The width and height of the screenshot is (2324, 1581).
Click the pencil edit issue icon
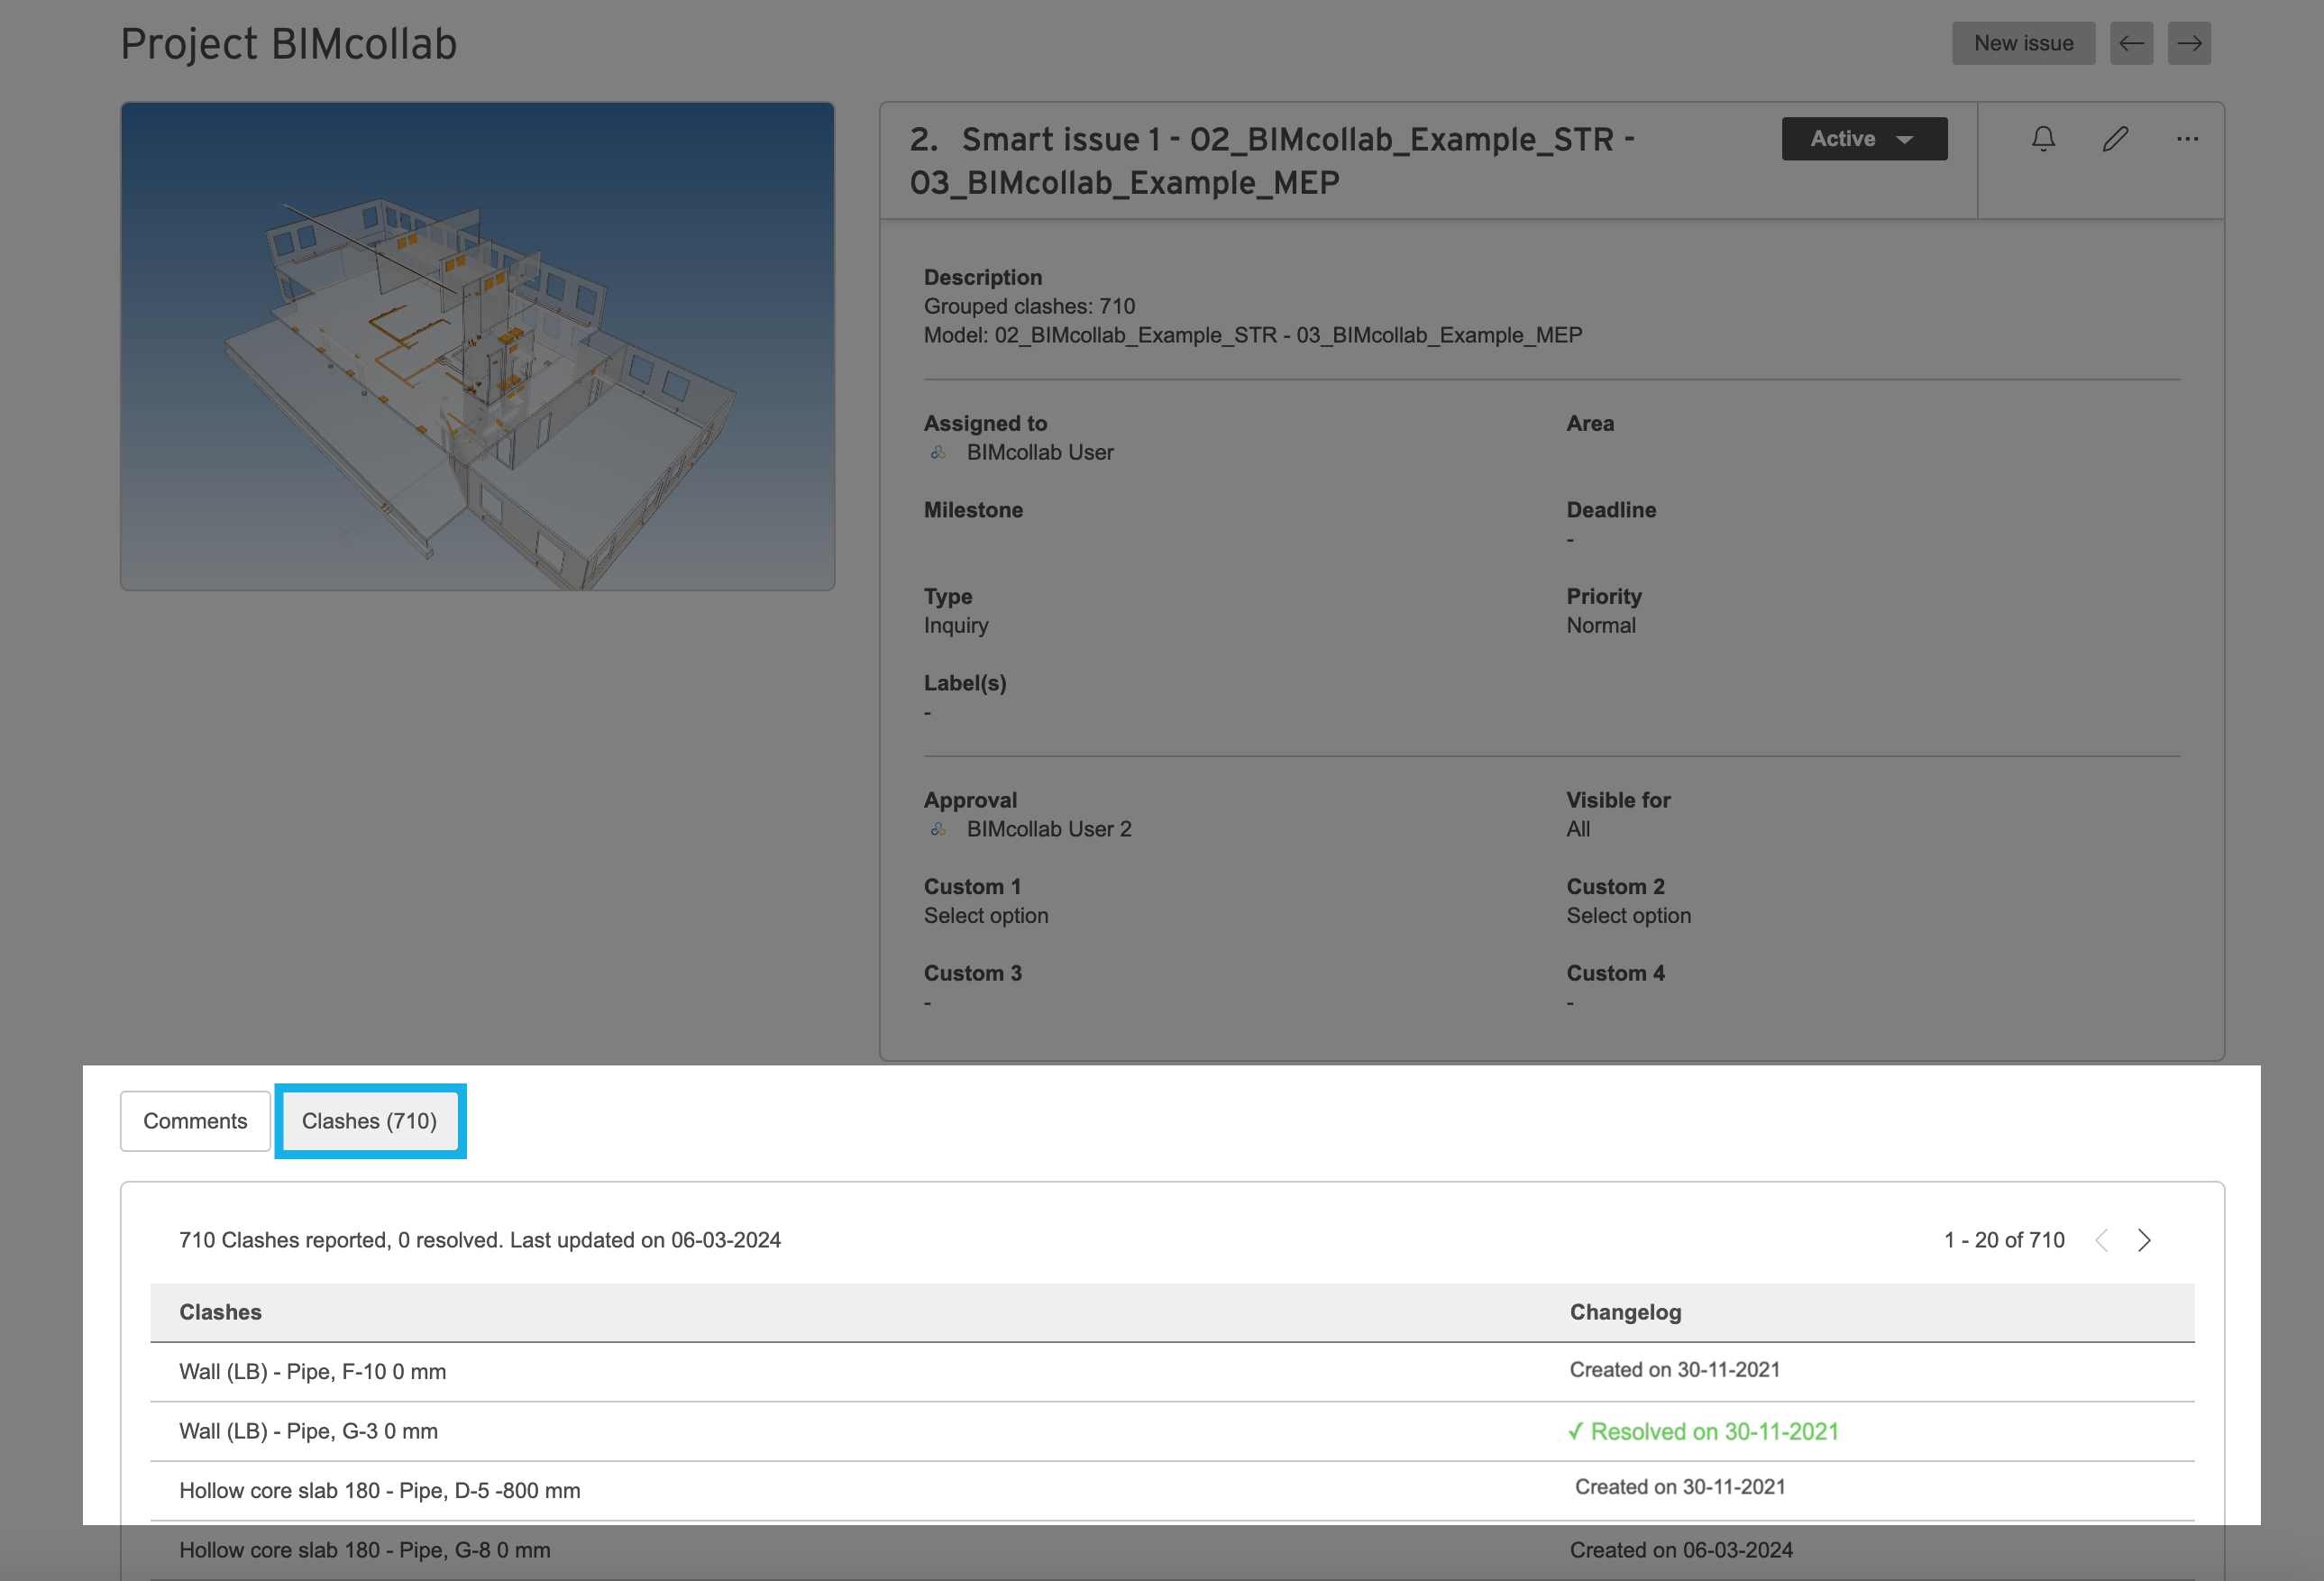click(x=2115, y=139)
